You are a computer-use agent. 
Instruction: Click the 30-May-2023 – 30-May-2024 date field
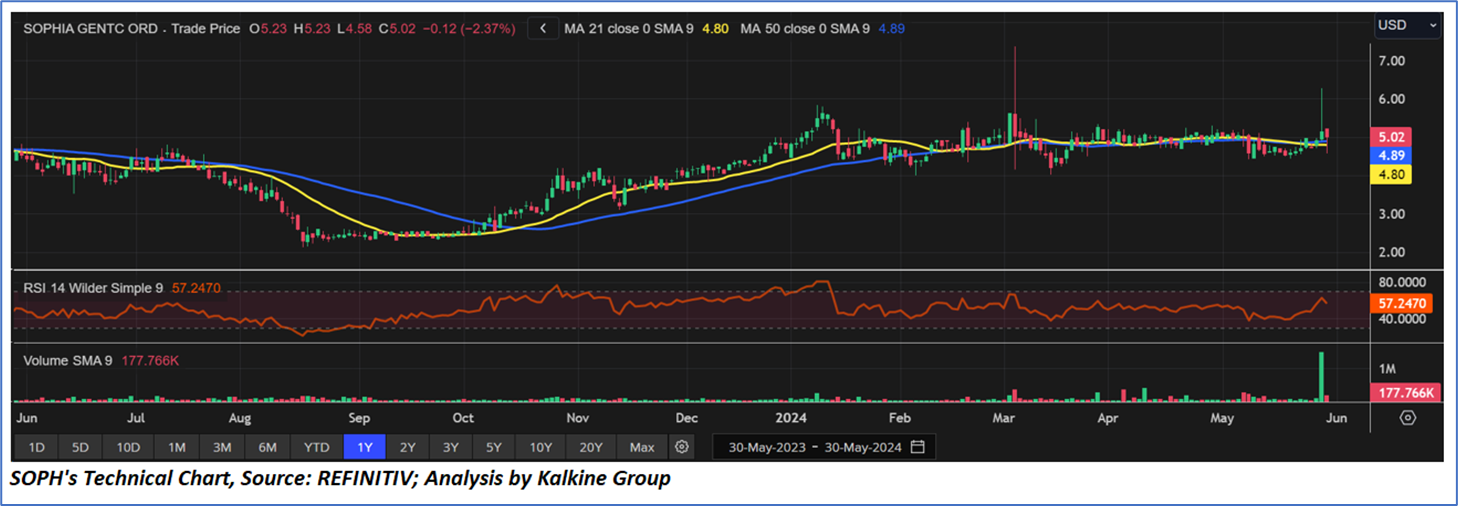(815, 447)
